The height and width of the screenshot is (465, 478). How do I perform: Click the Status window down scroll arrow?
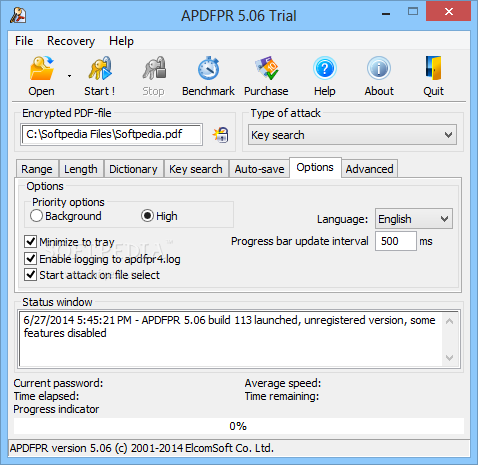click(449, 358)
